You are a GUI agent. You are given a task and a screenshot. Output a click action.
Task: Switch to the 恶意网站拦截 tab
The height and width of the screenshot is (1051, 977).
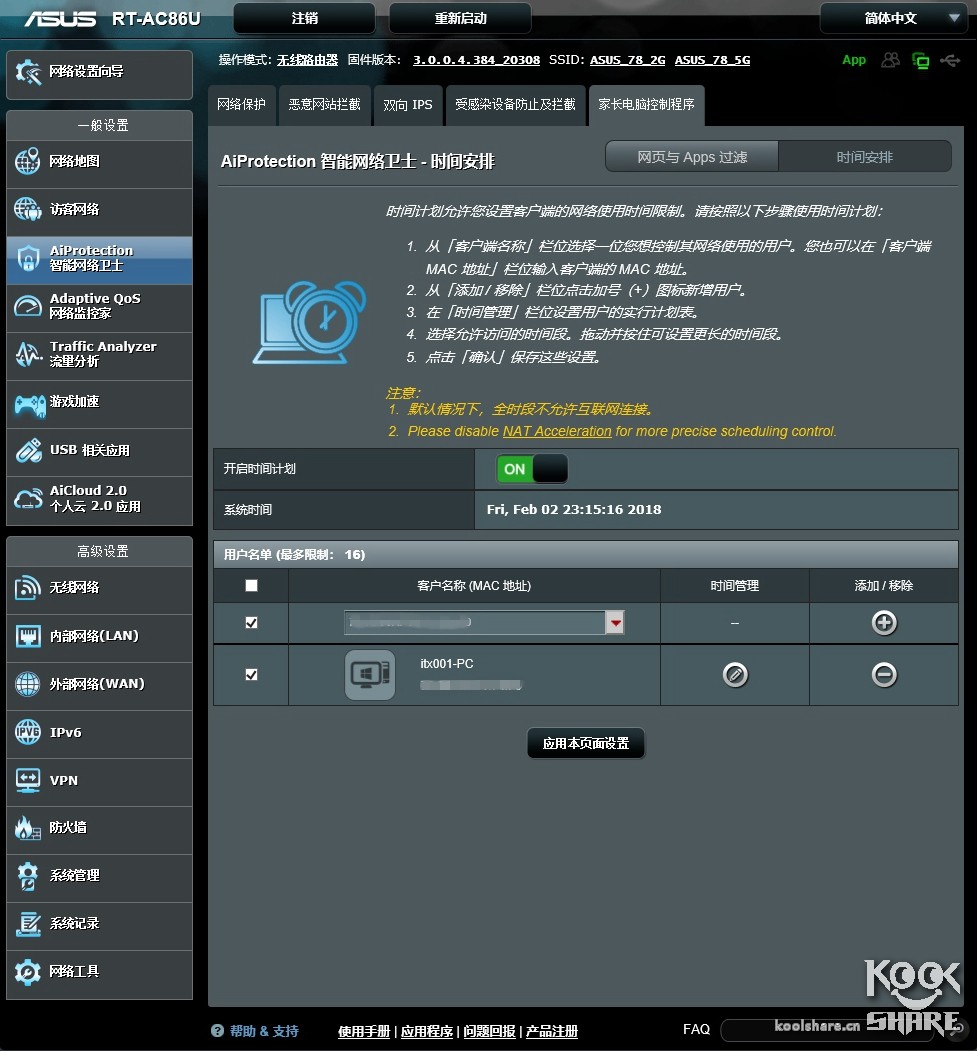(x=324, y=105)
